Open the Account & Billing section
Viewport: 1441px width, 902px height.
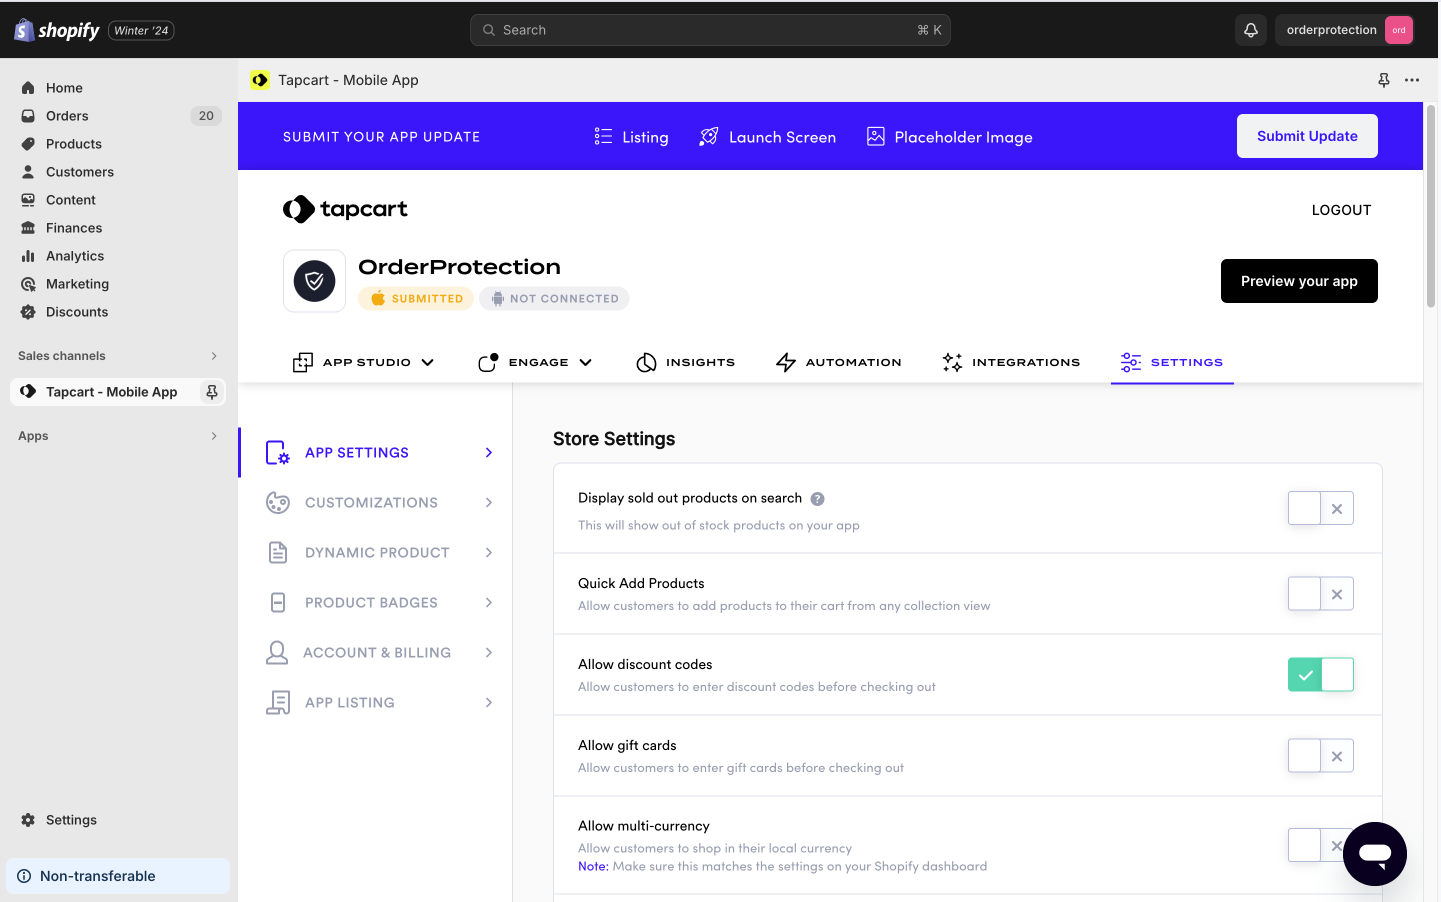pyautogui.click(x=379, y=653)
